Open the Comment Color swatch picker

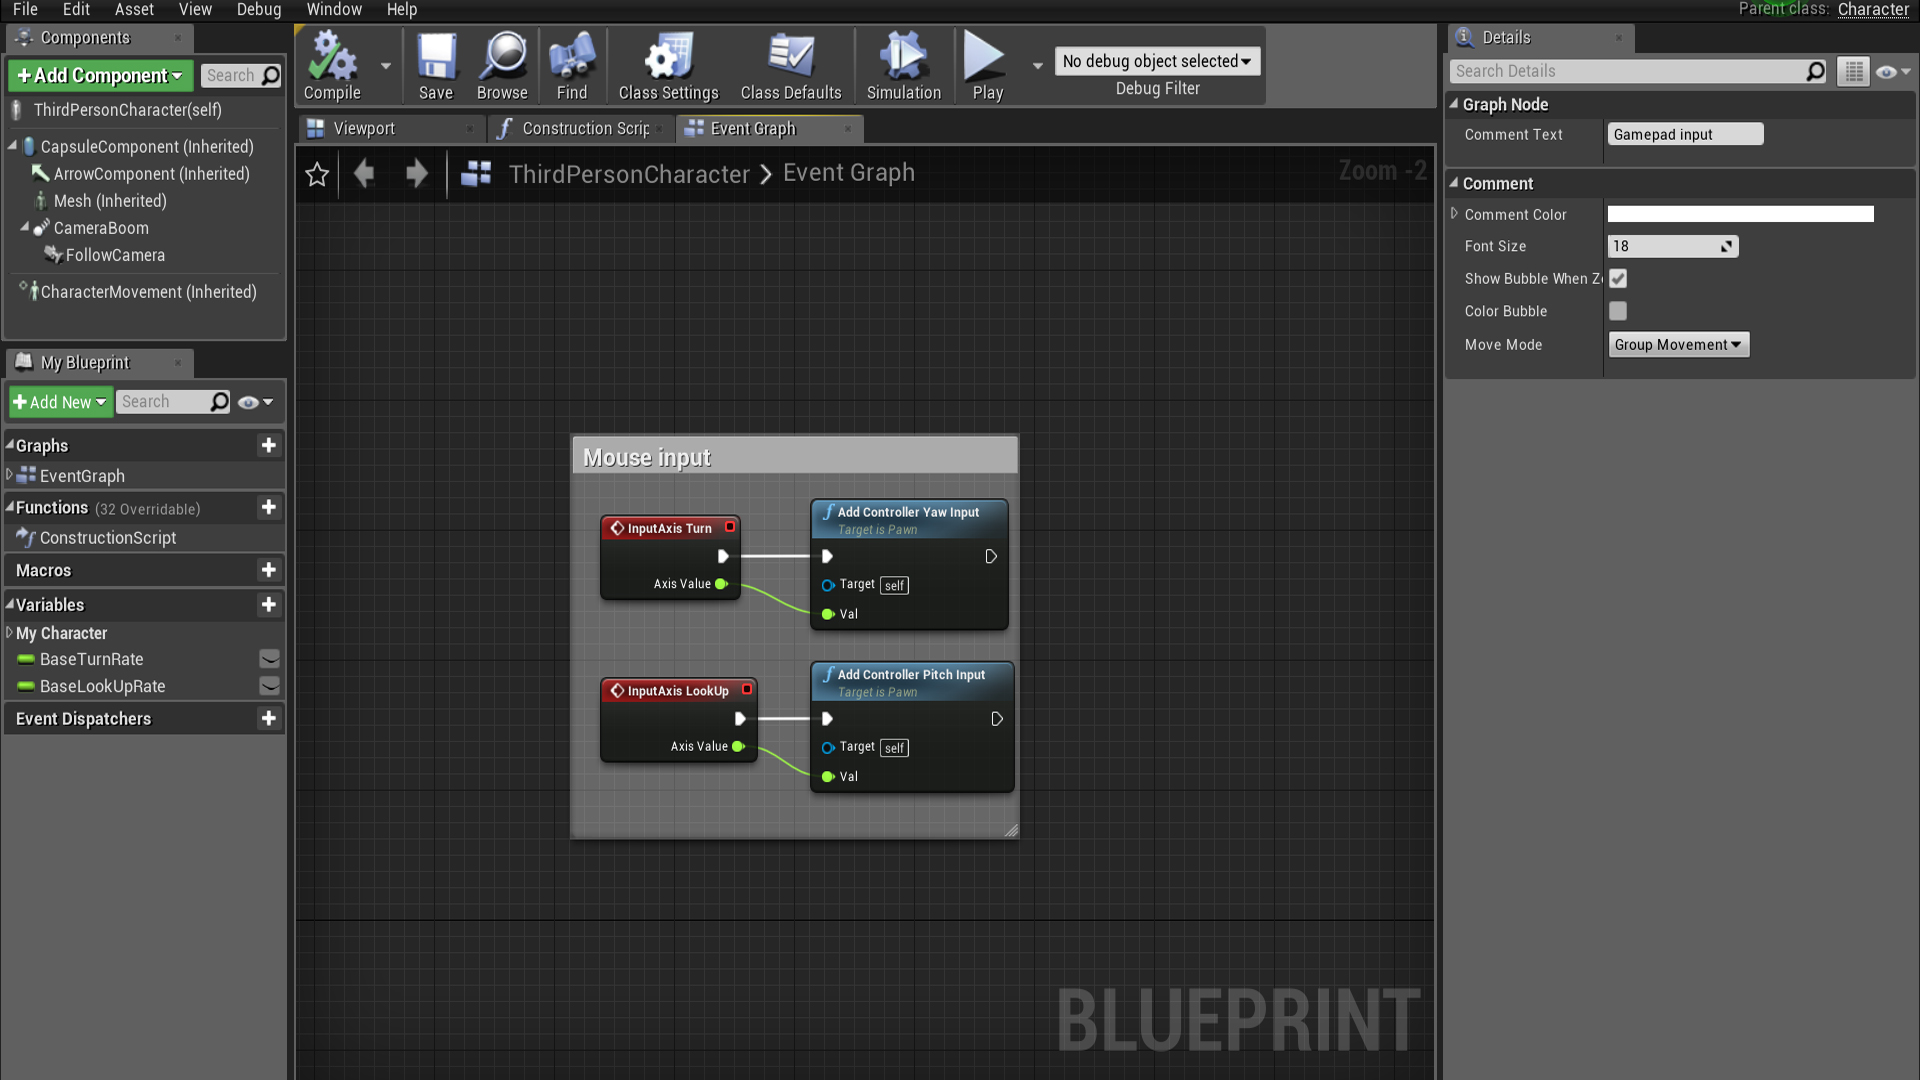1740,213
